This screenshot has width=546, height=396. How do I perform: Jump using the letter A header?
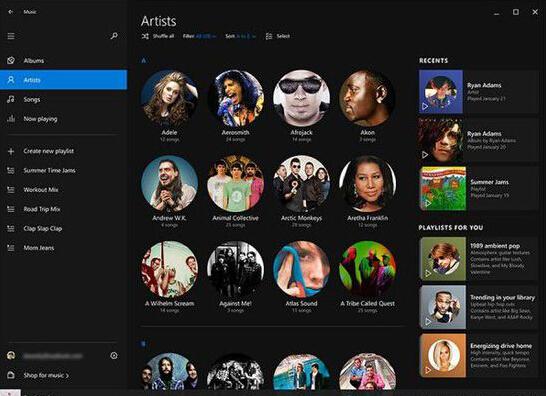click(143, 61)
